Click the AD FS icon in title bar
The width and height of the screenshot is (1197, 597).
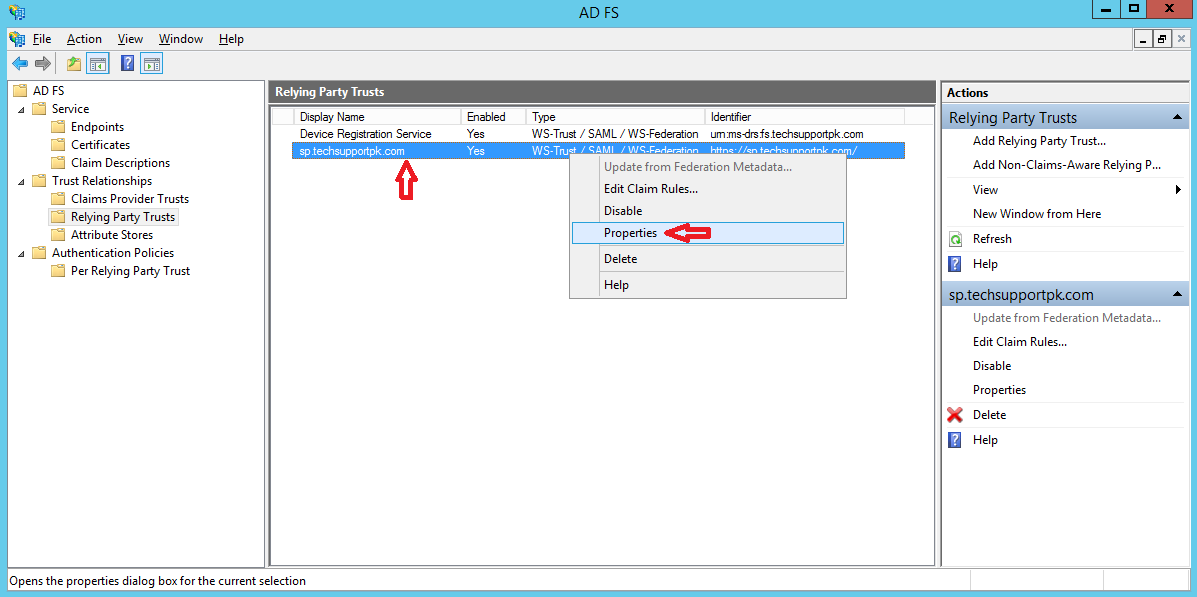[x=15, y=11]
